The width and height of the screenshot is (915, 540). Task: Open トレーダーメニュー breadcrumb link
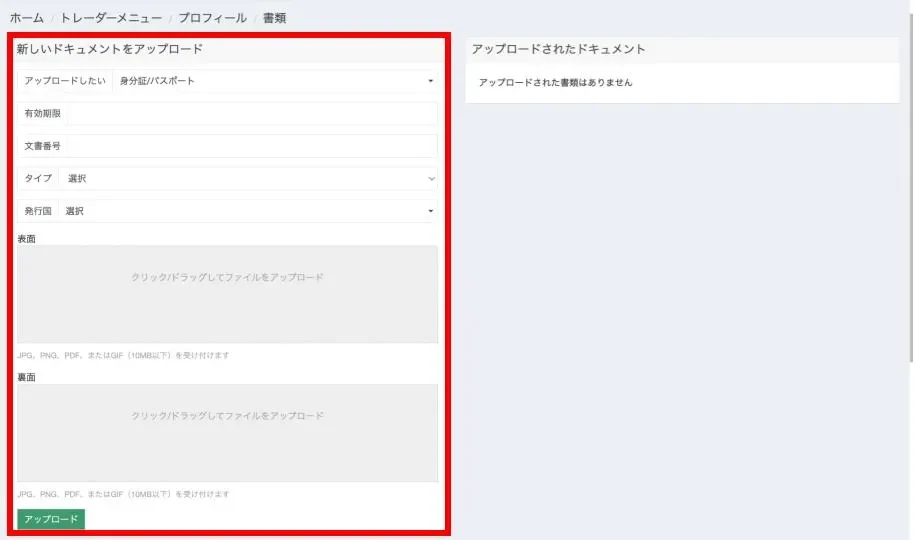coord(111,18)
